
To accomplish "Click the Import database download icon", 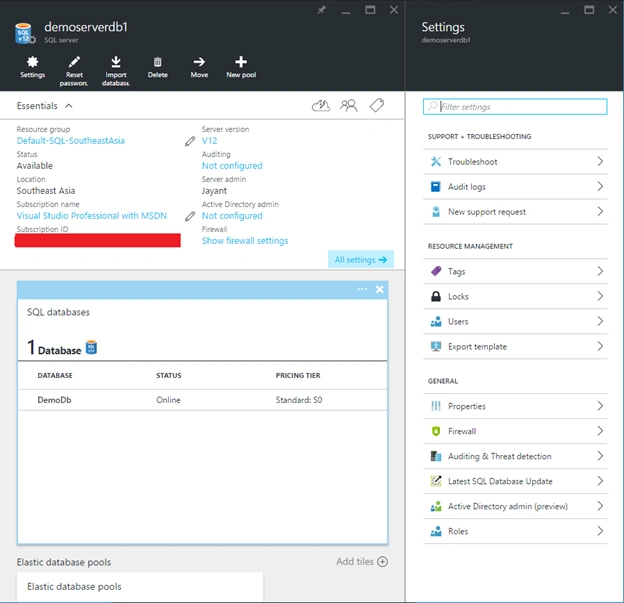I will [116, 62].
